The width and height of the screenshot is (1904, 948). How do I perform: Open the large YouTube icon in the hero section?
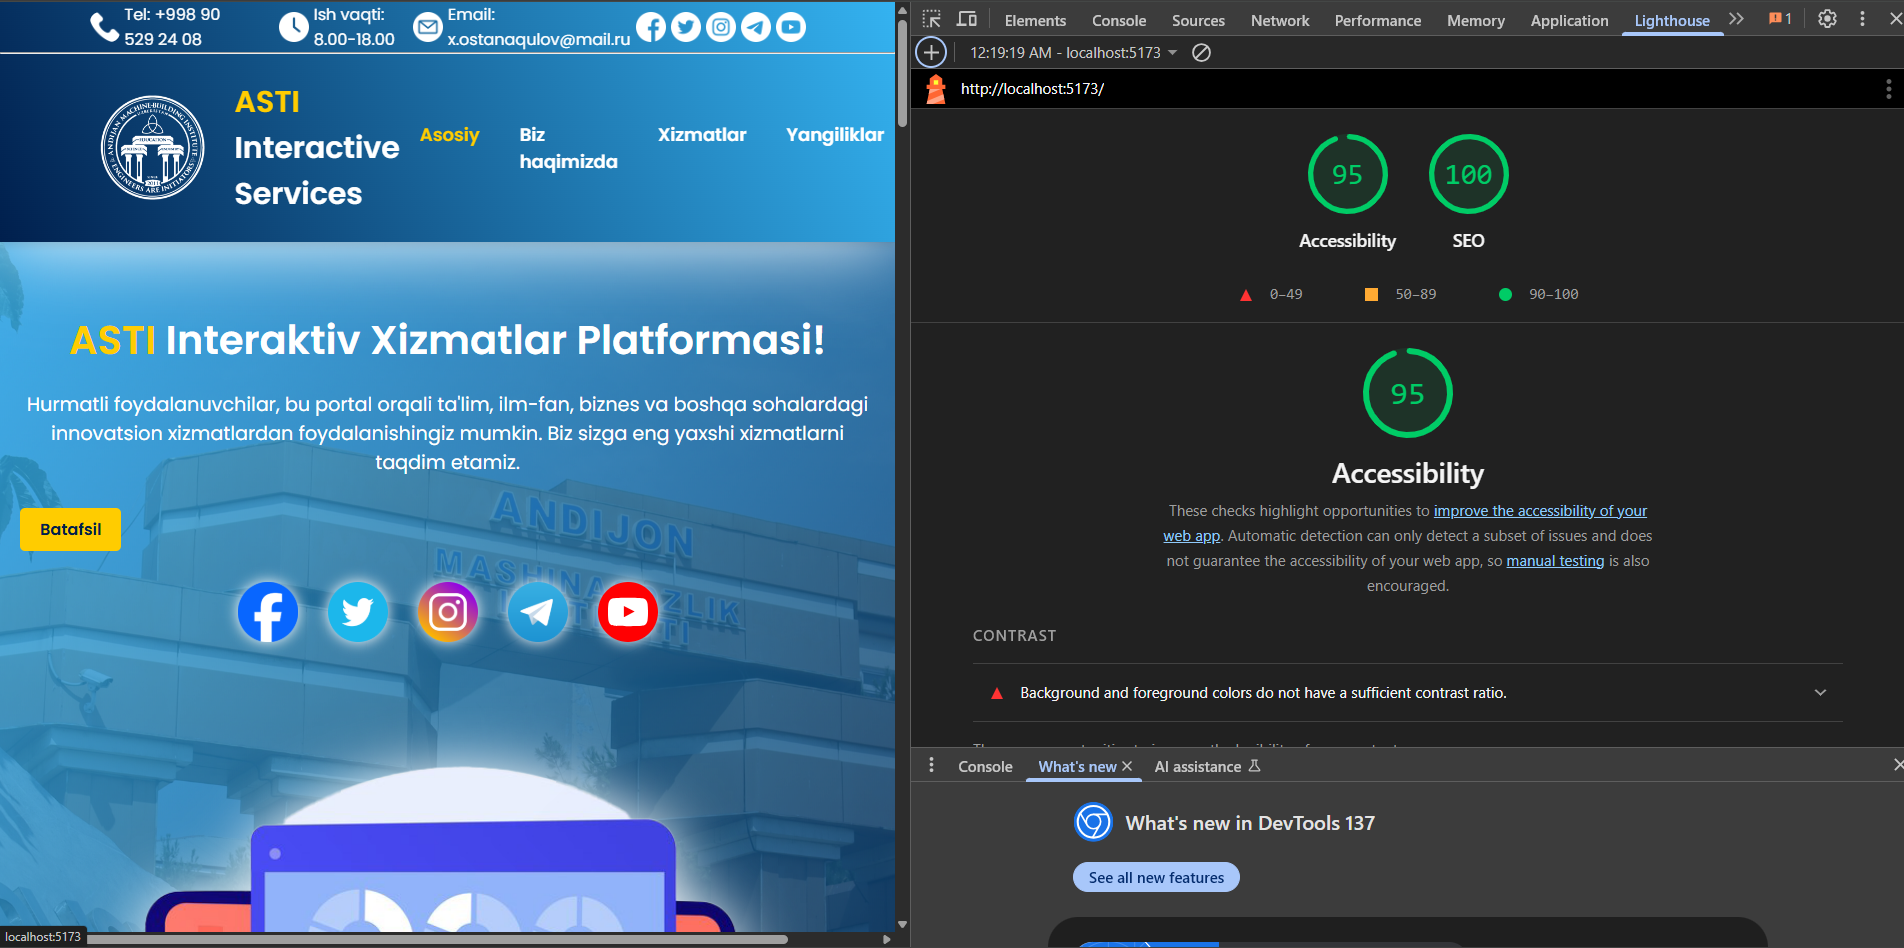[628, 612]
